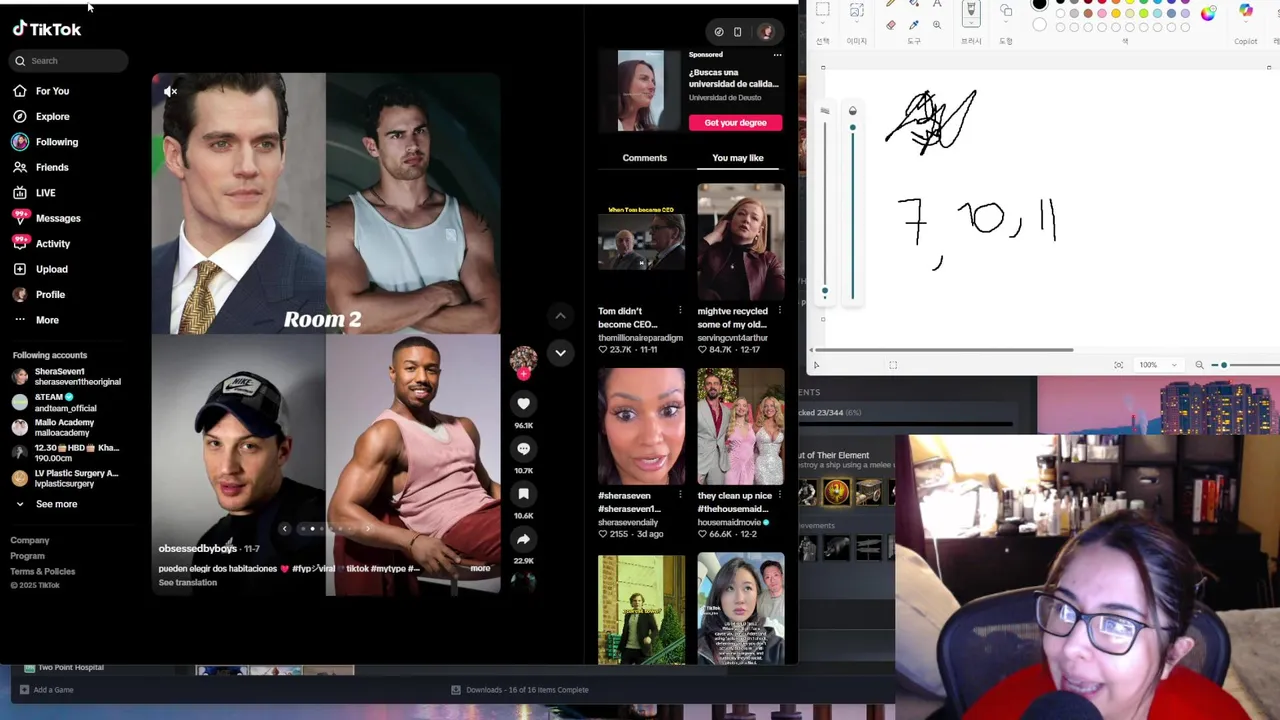Open SheraSeven1 in following accounts
1280x720 pixels.
(x=66, y=377)
